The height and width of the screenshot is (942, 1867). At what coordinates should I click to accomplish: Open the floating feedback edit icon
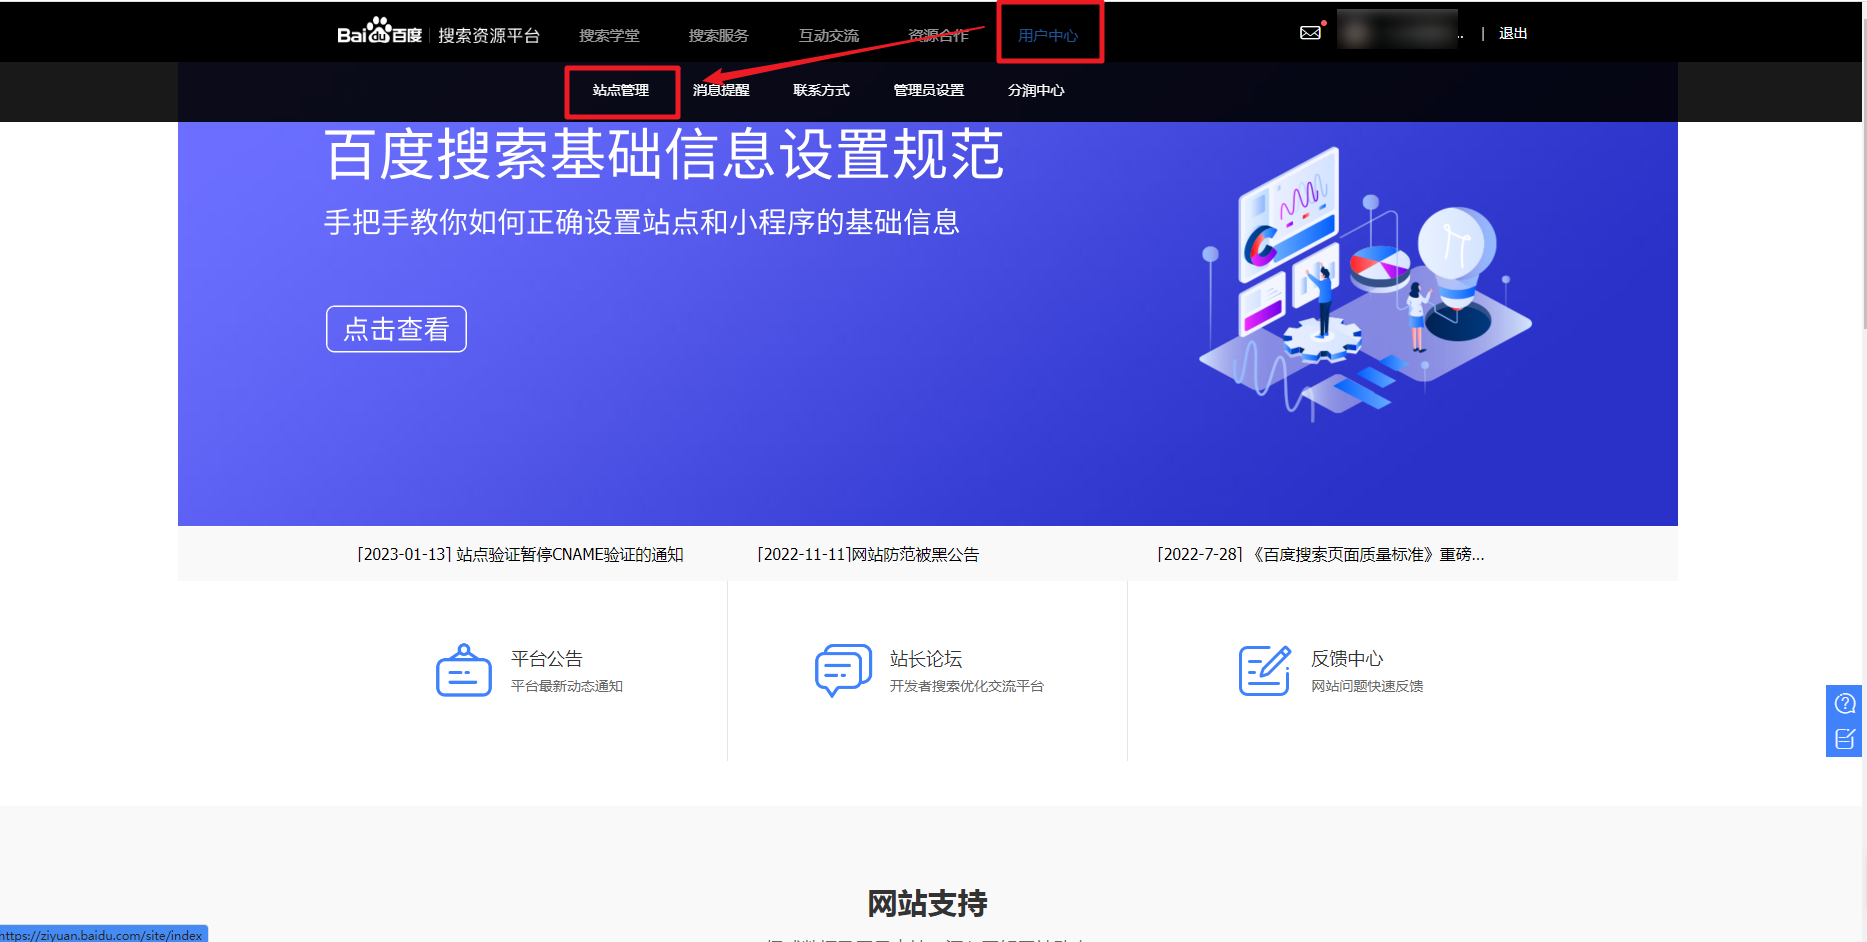pos(1845,739)
